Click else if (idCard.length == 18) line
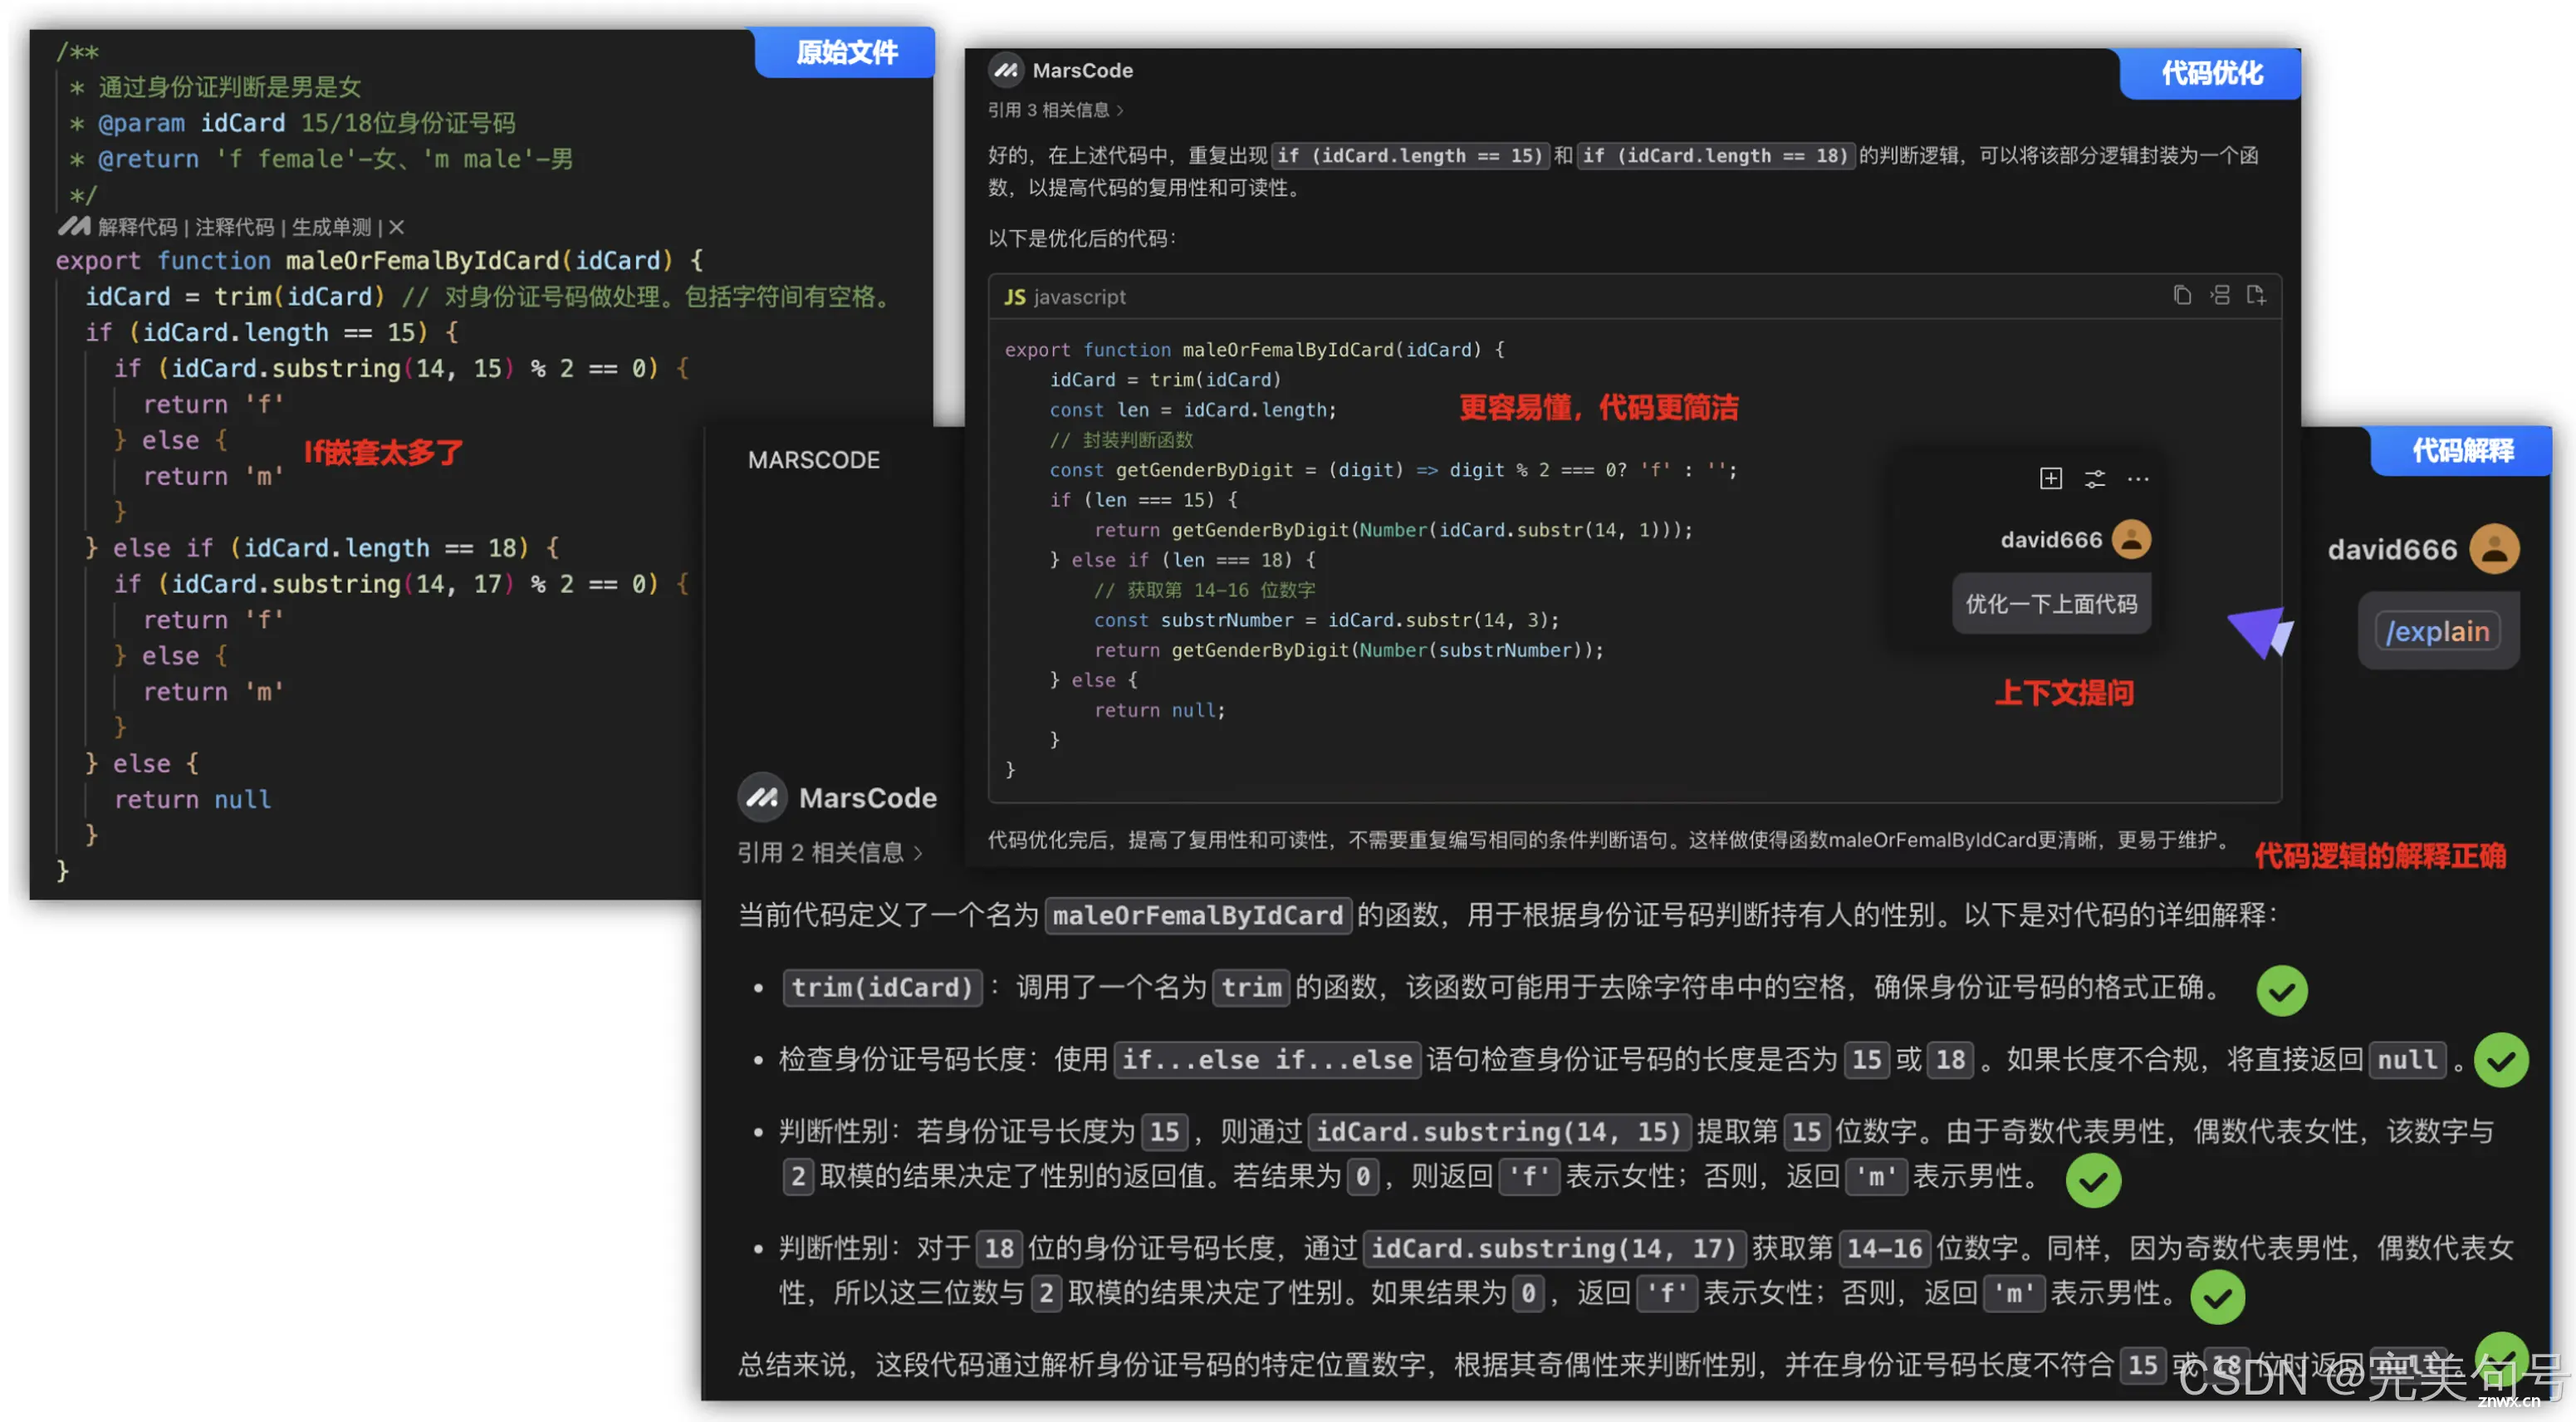2576x1422 pixels. (322, 548)
